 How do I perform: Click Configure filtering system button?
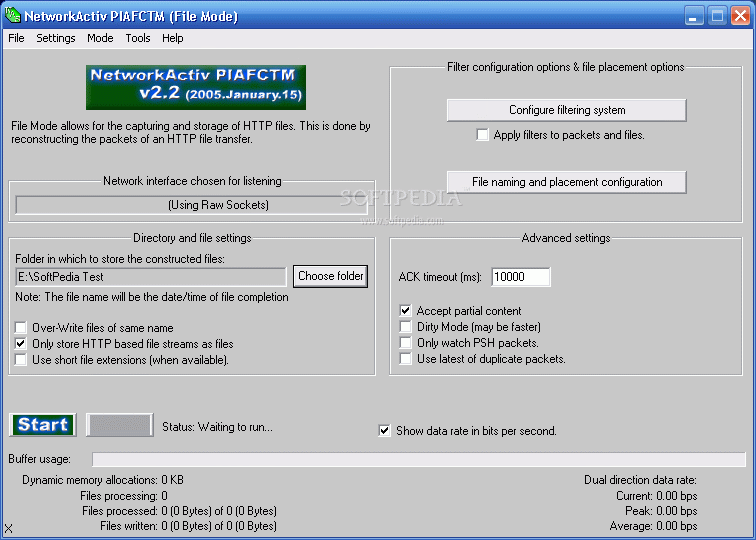[x=567, y=110]
